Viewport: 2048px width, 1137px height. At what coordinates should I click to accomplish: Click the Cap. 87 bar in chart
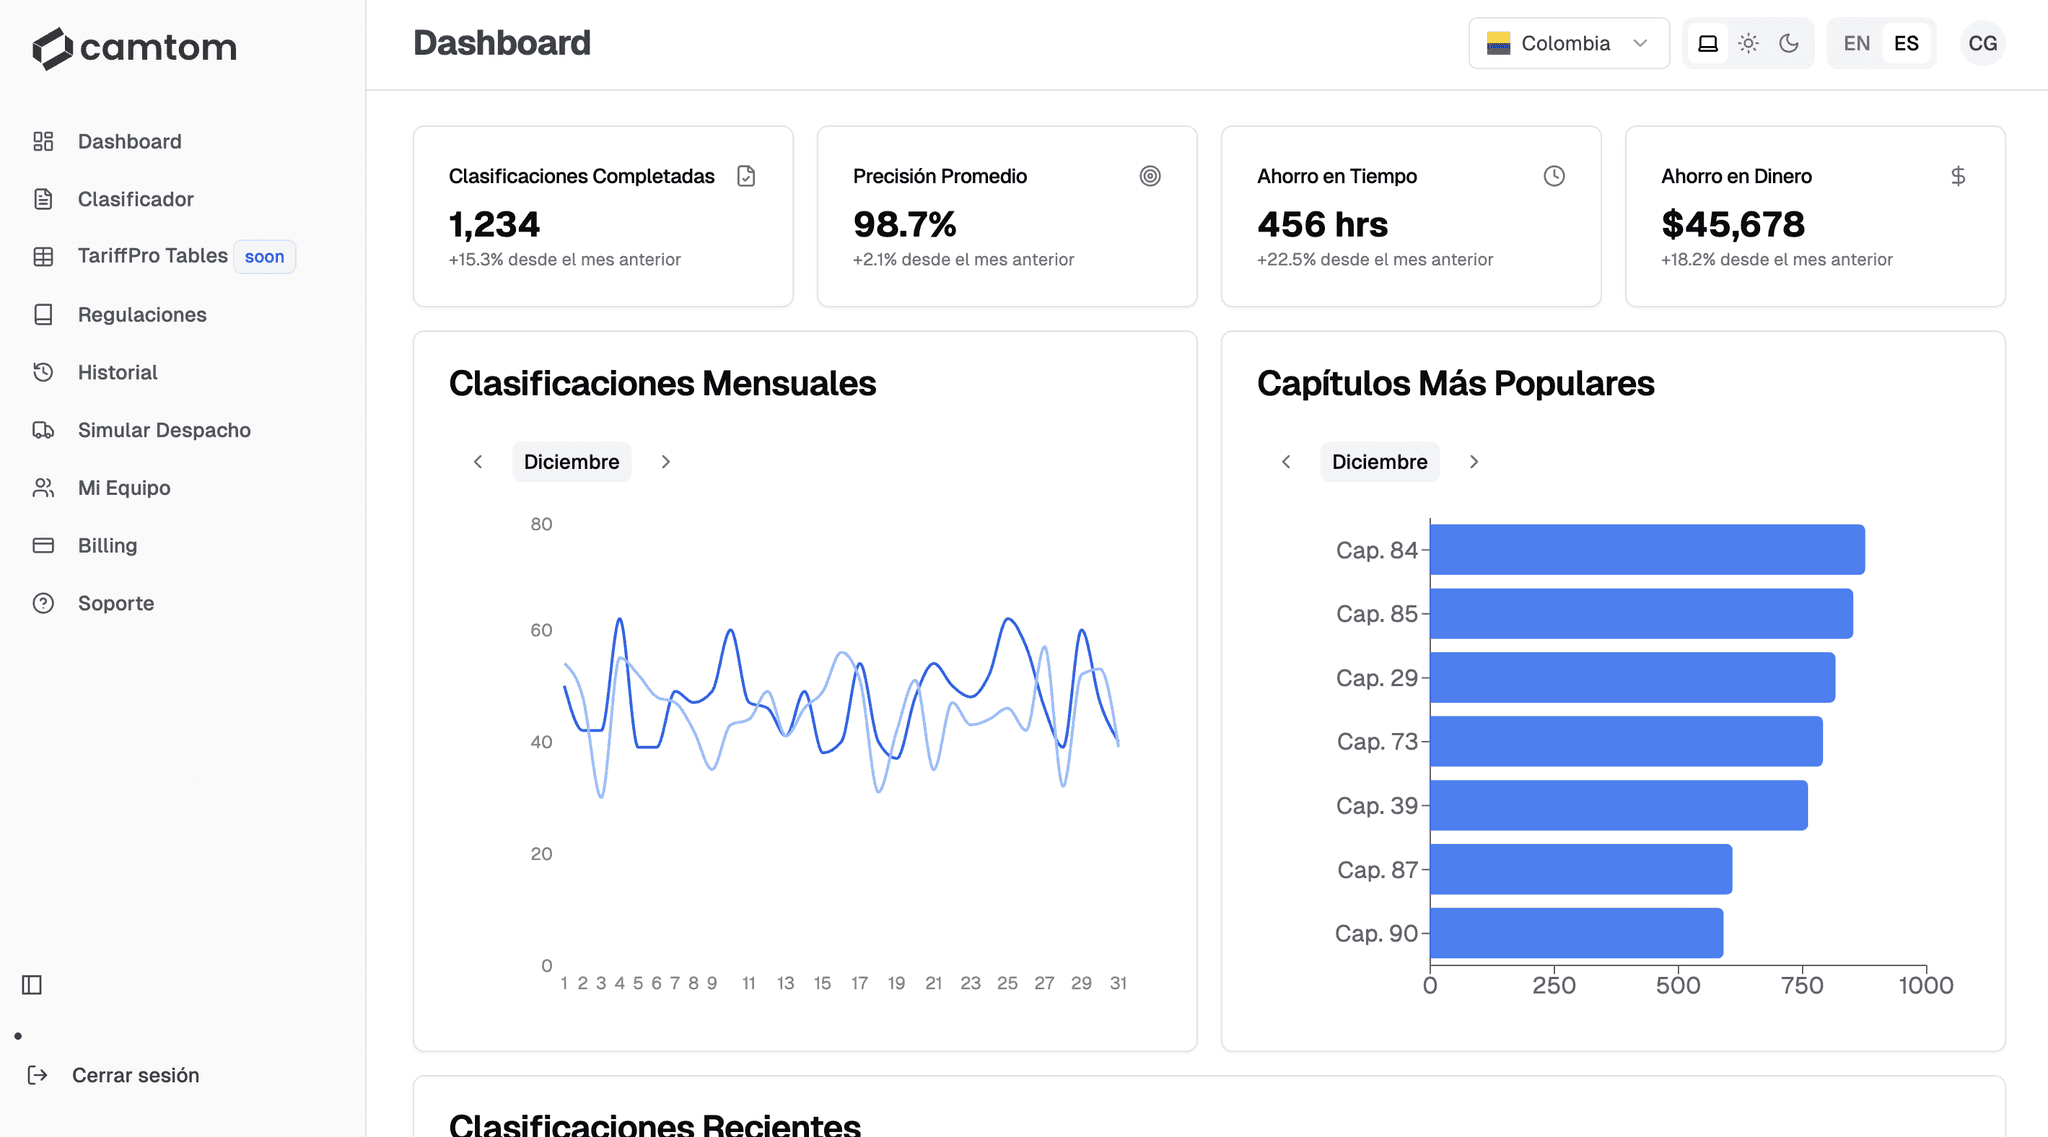1581,869
